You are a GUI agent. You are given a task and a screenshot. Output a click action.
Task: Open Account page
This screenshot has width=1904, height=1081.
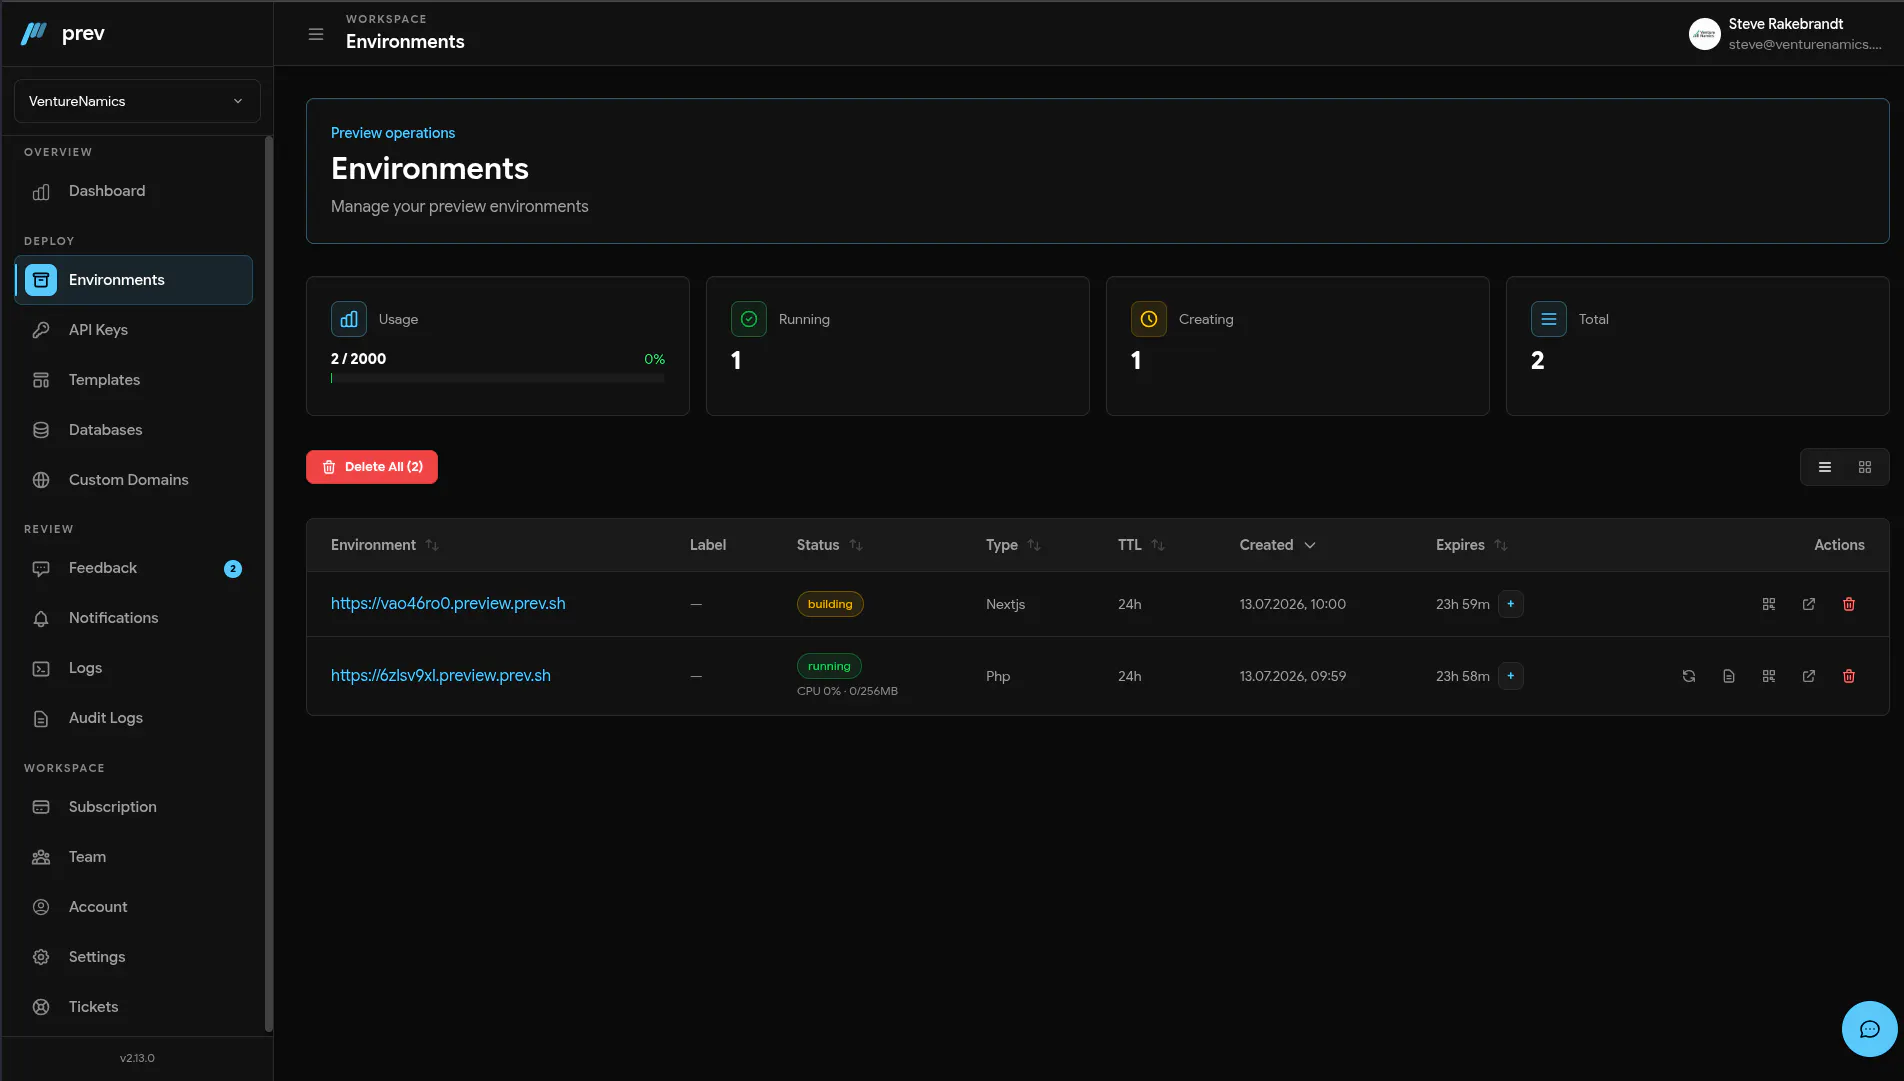pos(134,907)
